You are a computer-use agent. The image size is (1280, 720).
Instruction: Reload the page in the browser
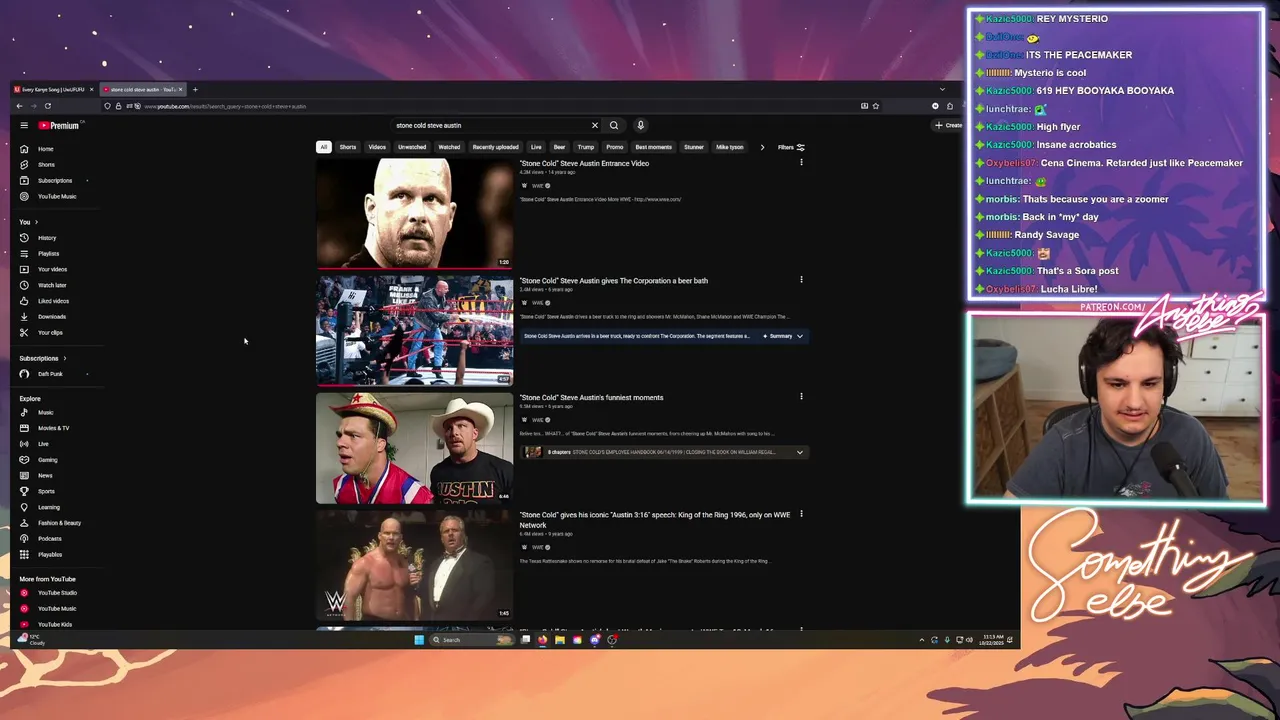47,106
